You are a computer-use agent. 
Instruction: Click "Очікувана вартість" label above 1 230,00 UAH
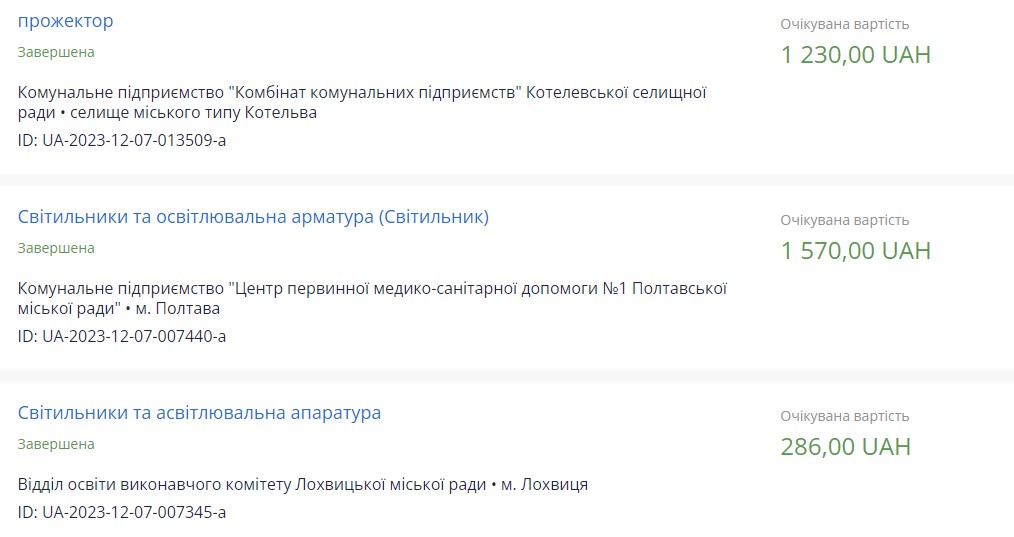(845, 24)
